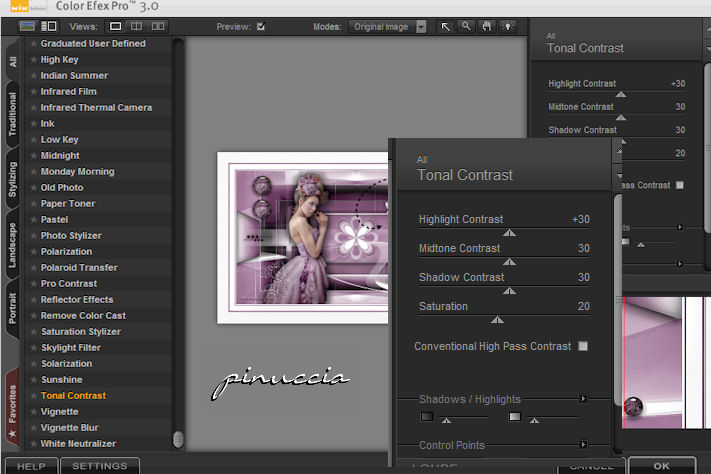
Task: Tick the High Pass Contrast checkbox in small right panel
Action: coord(680,185)
